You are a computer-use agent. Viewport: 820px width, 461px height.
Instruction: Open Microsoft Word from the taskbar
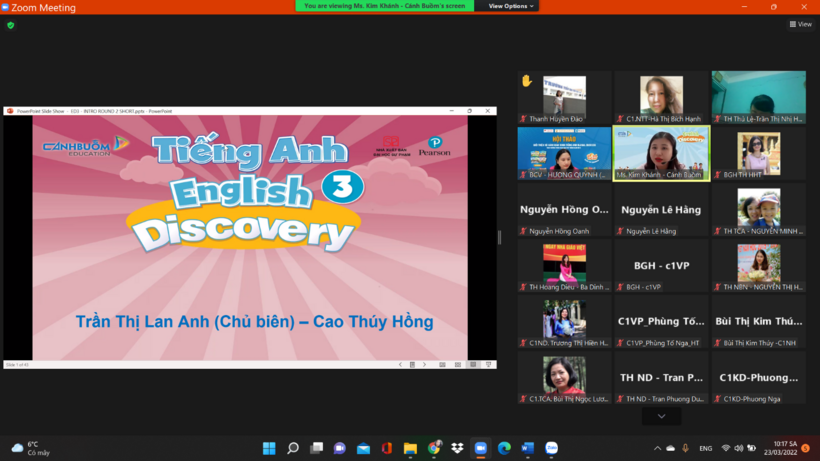click(x=528, y=448)
